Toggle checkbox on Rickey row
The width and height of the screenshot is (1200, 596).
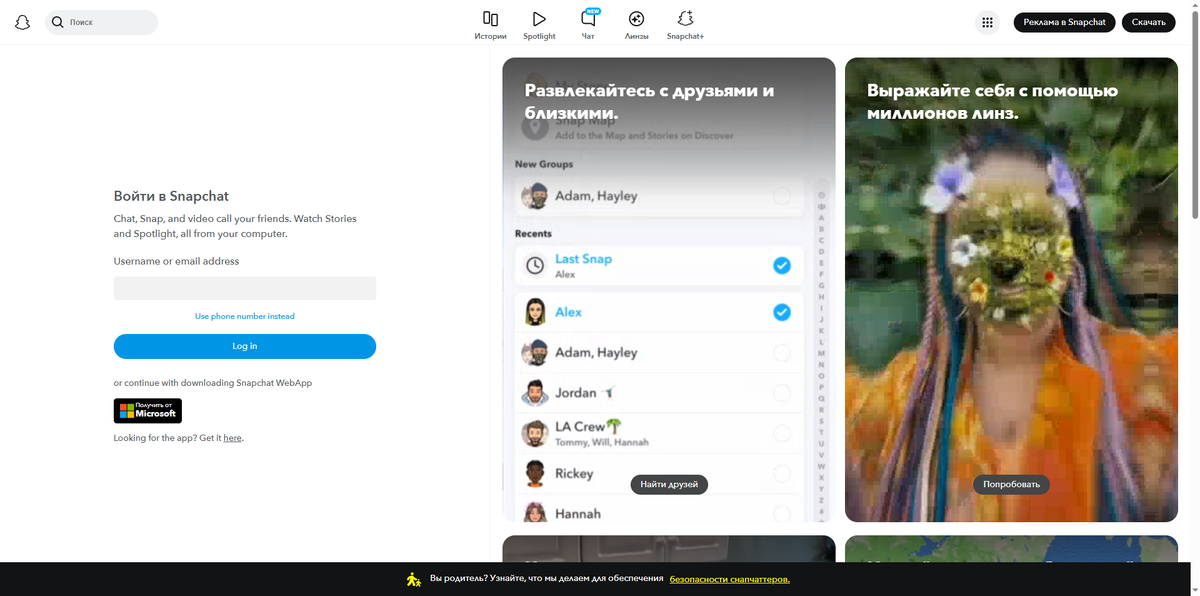click(x=782, y=473)
